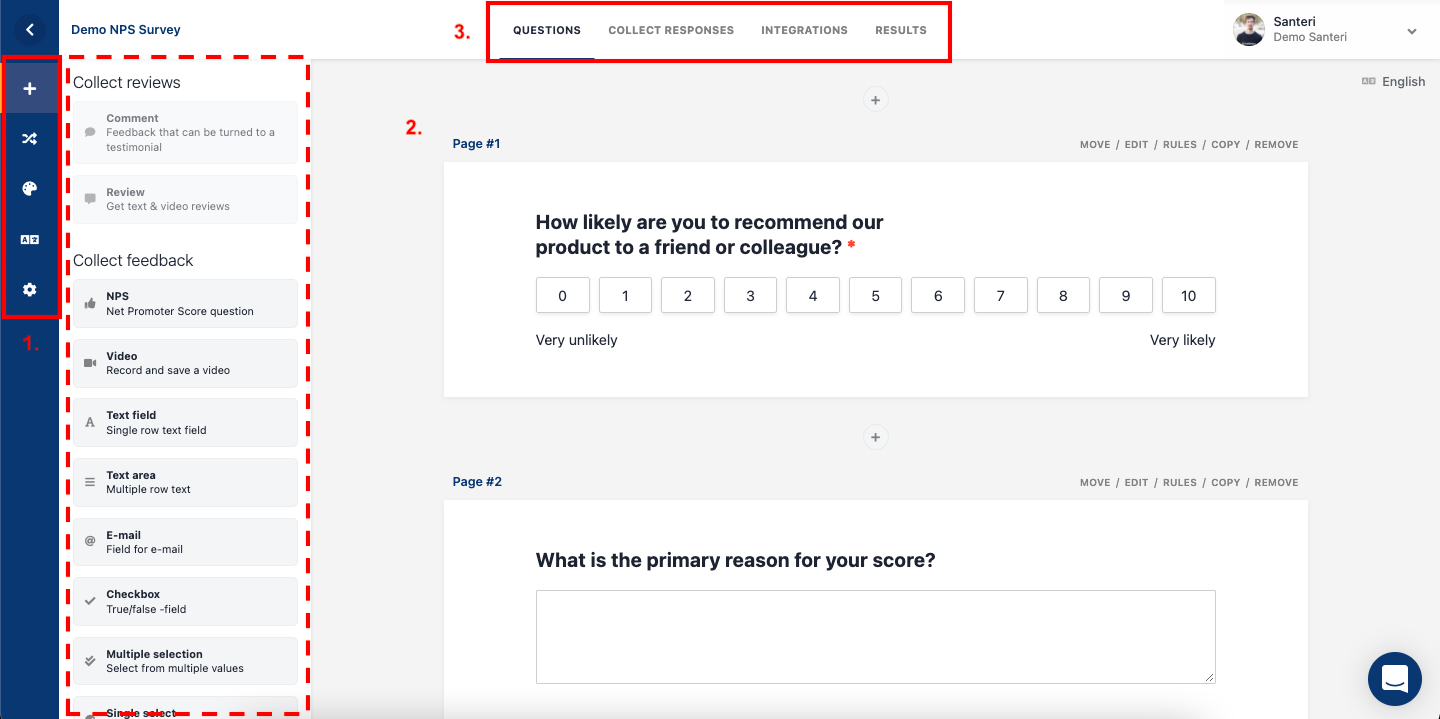Open the English language selector
This screenshot has width=1440, height=719.
1393,82
